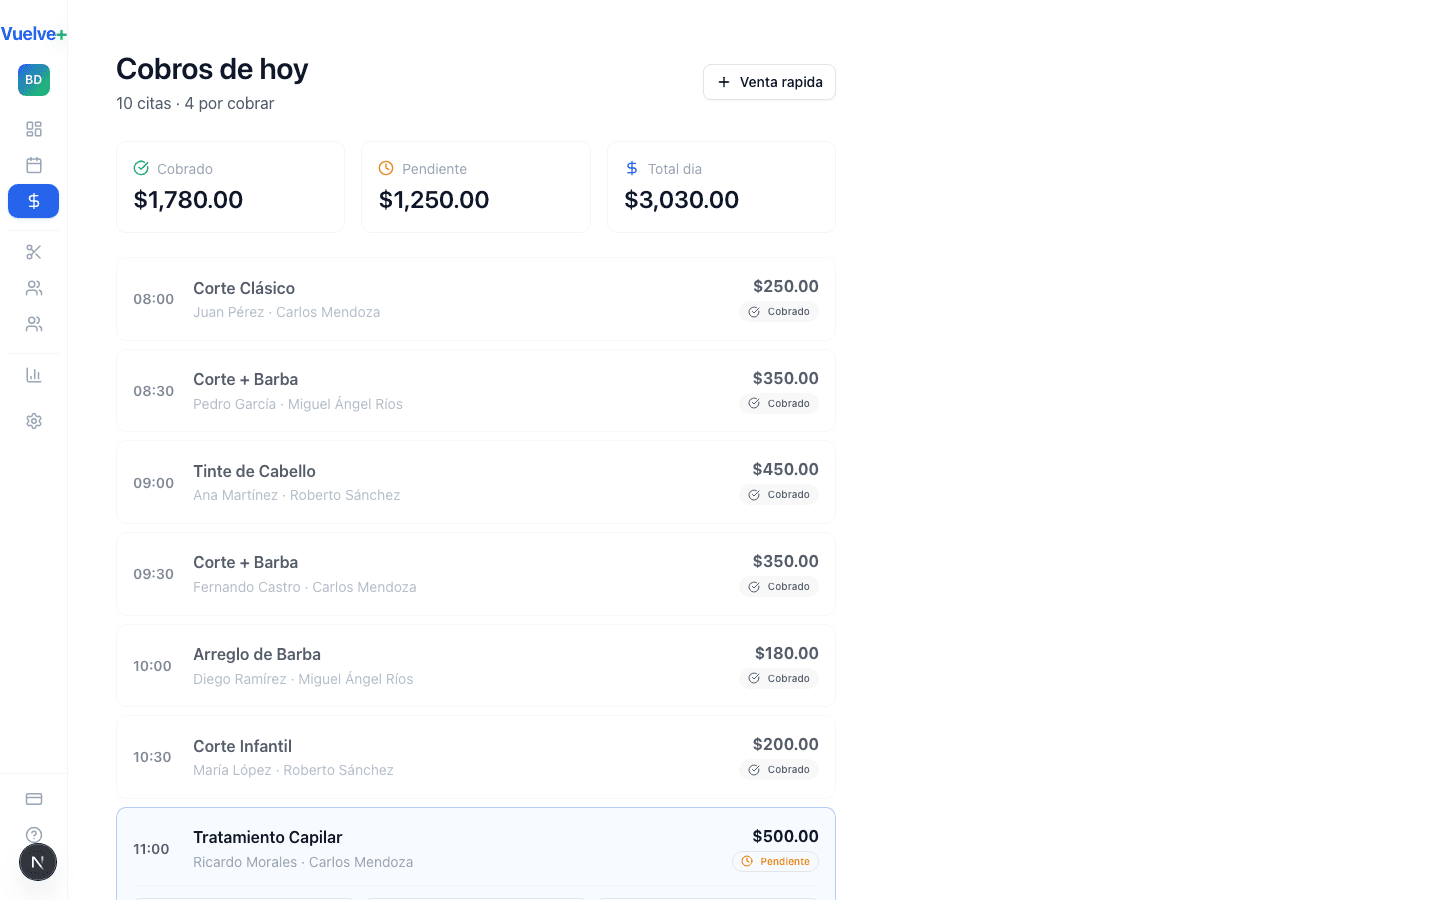This screenshot has height=900, width=1440.
Task: Select the Pendiente summary card
Action: tap(475, 187)
